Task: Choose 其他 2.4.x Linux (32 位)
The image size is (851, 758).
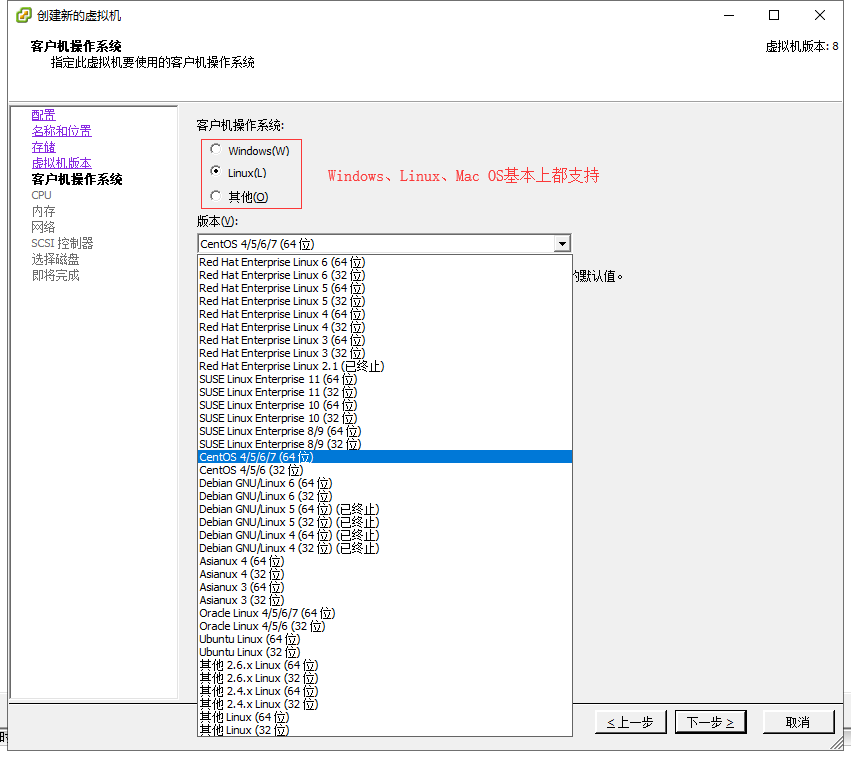Action: 385,705
